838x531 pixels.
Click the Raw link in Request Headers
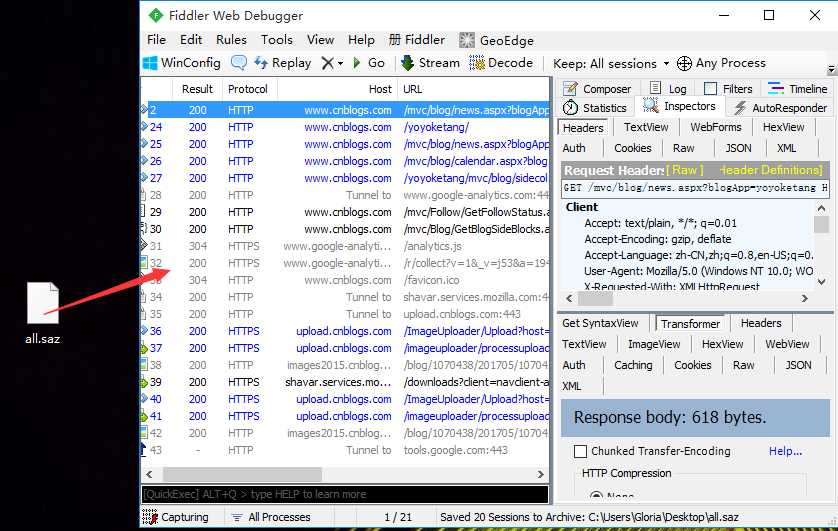click(685, 170)
